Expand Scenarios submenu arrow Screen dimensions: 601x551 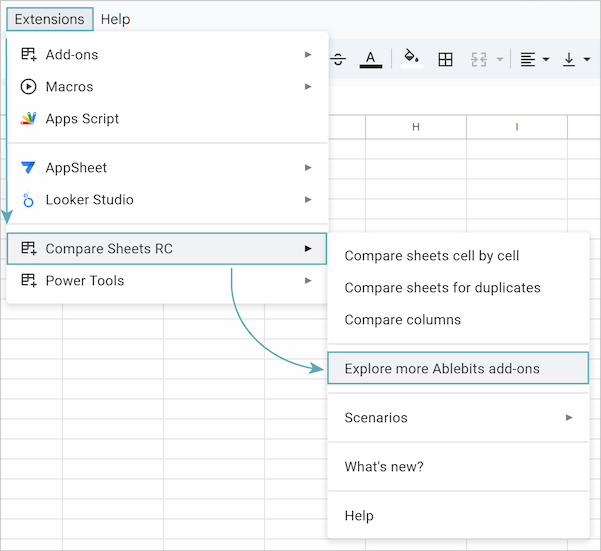coord(569,418)
